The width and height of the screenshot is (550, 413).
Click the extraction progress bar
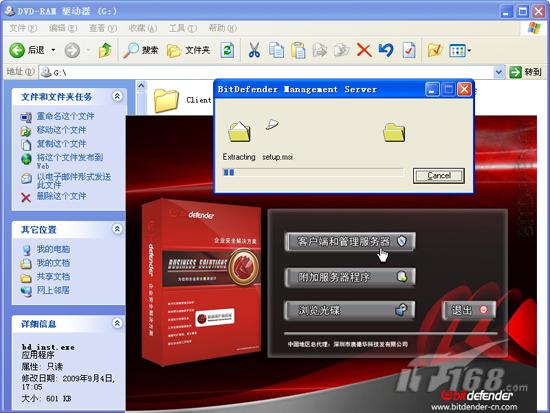(x=313, y=173)
